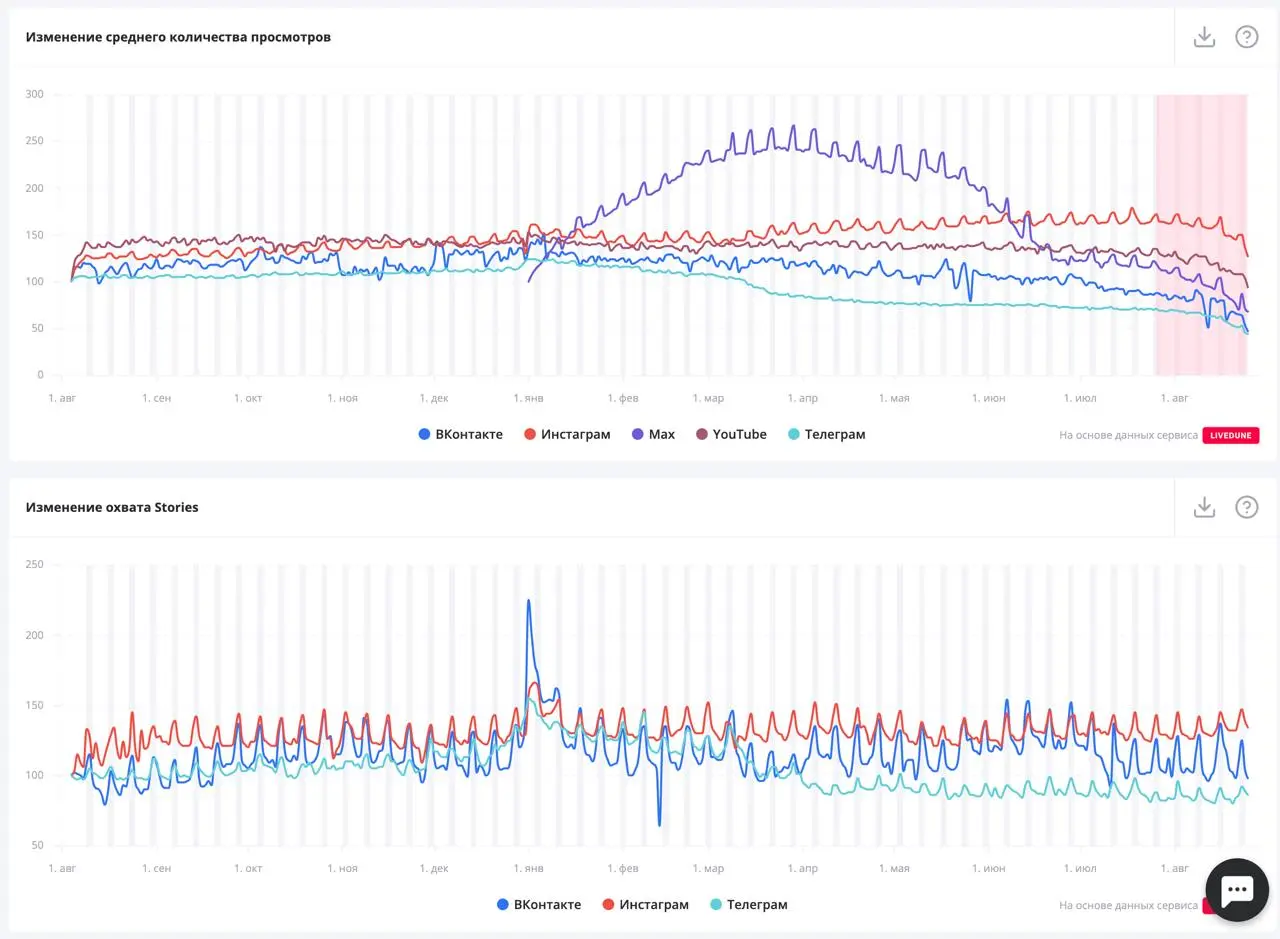Toggle ВКонтакте series in views chart legend
The height and width of the screenshot is (939, 1280).
click(x=460, y=434)
